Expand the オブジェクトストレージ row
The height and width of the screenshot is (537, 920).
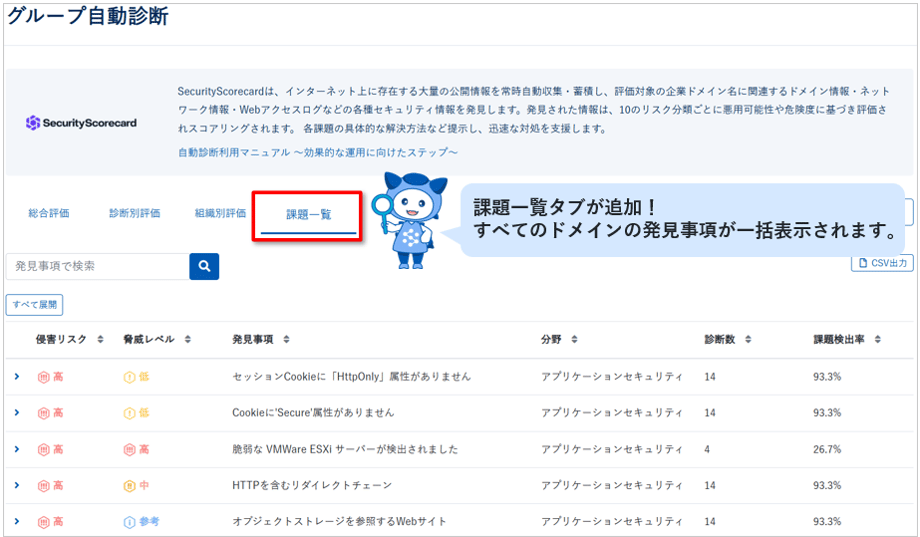16,521
